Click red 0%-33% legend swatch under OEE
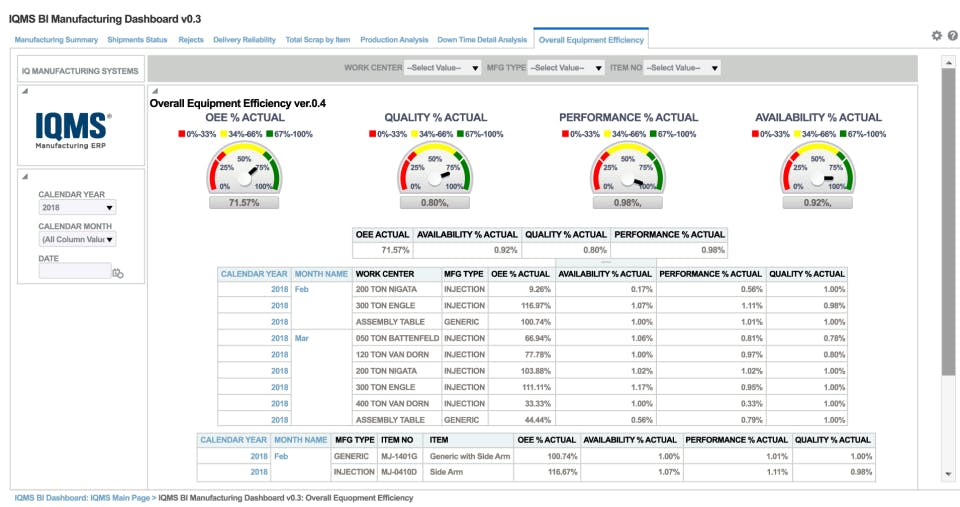The height and width of the screenshot is (507, 960). (182, 134)
